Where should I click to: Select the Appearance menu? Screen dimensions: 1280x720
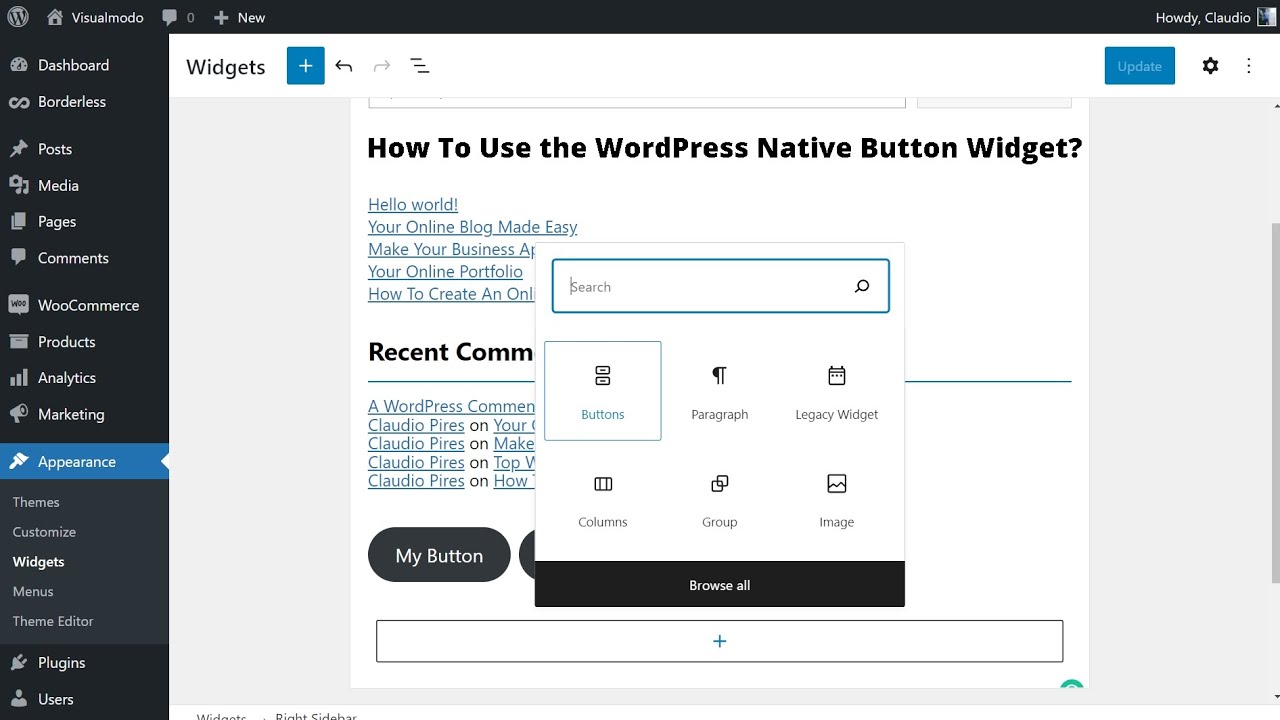coord(84,462)
